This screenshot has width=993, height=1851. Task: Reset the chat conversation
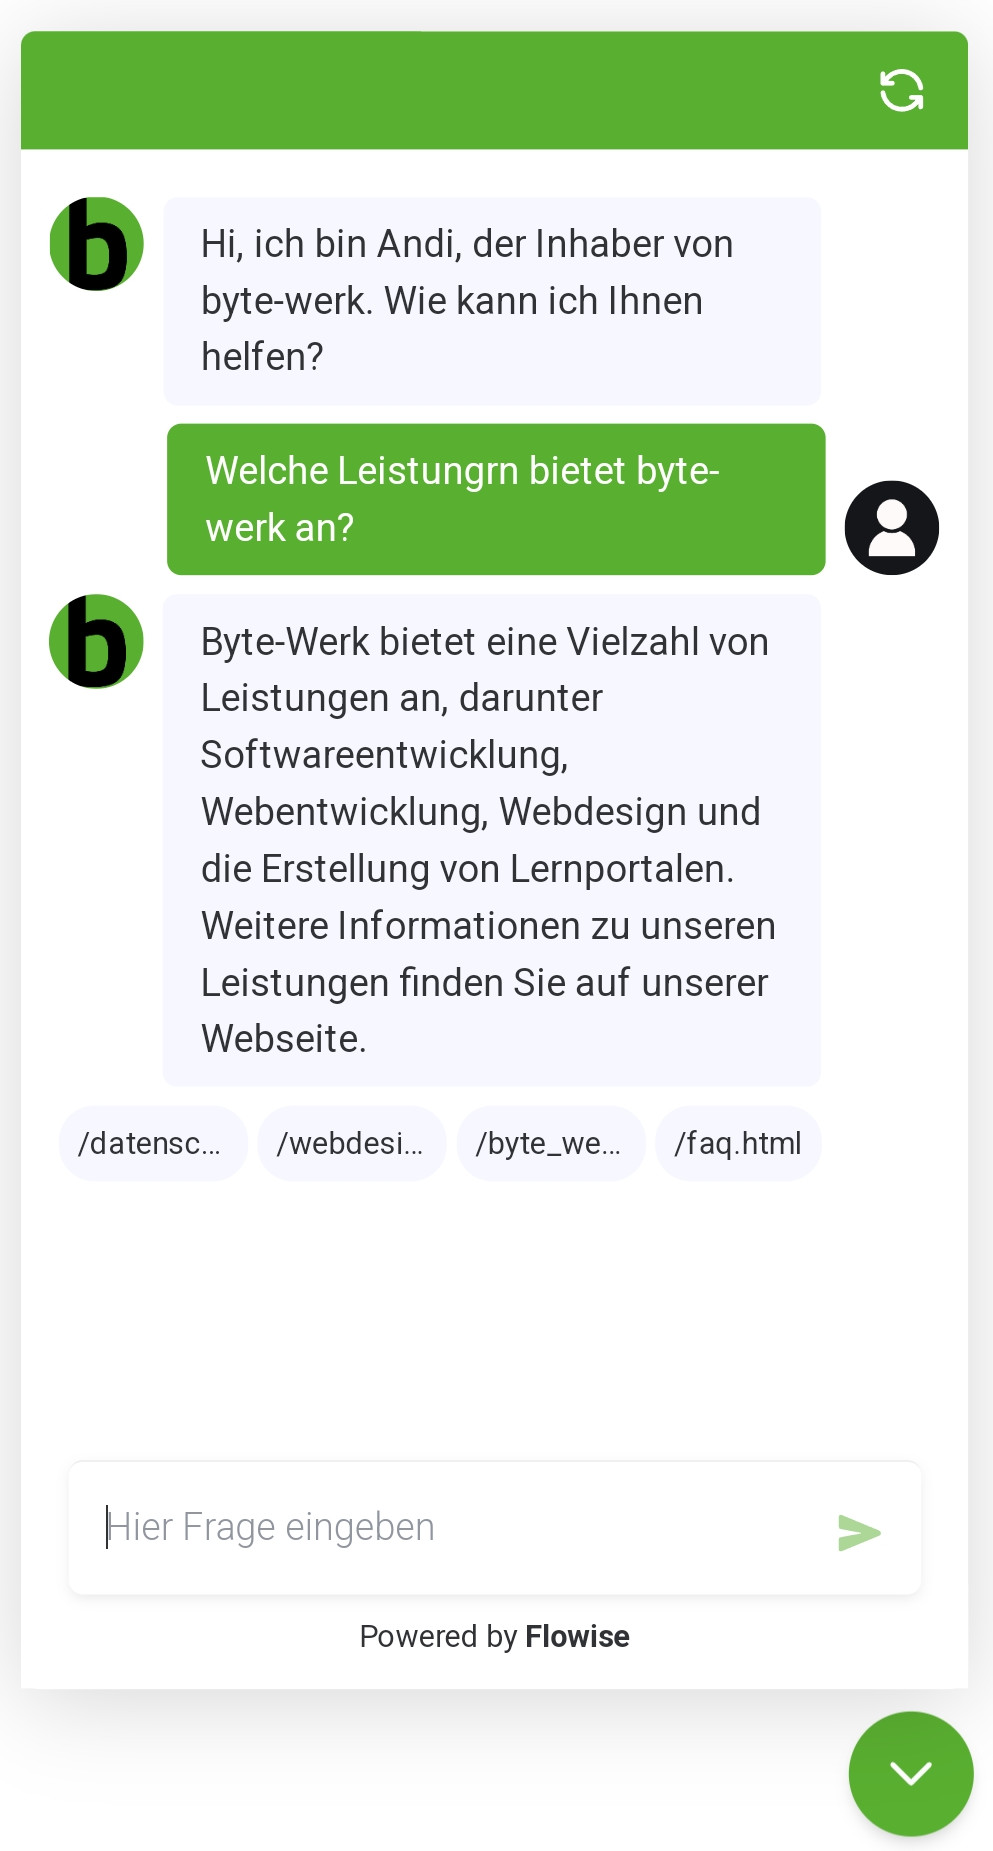(x=901, y=91)
